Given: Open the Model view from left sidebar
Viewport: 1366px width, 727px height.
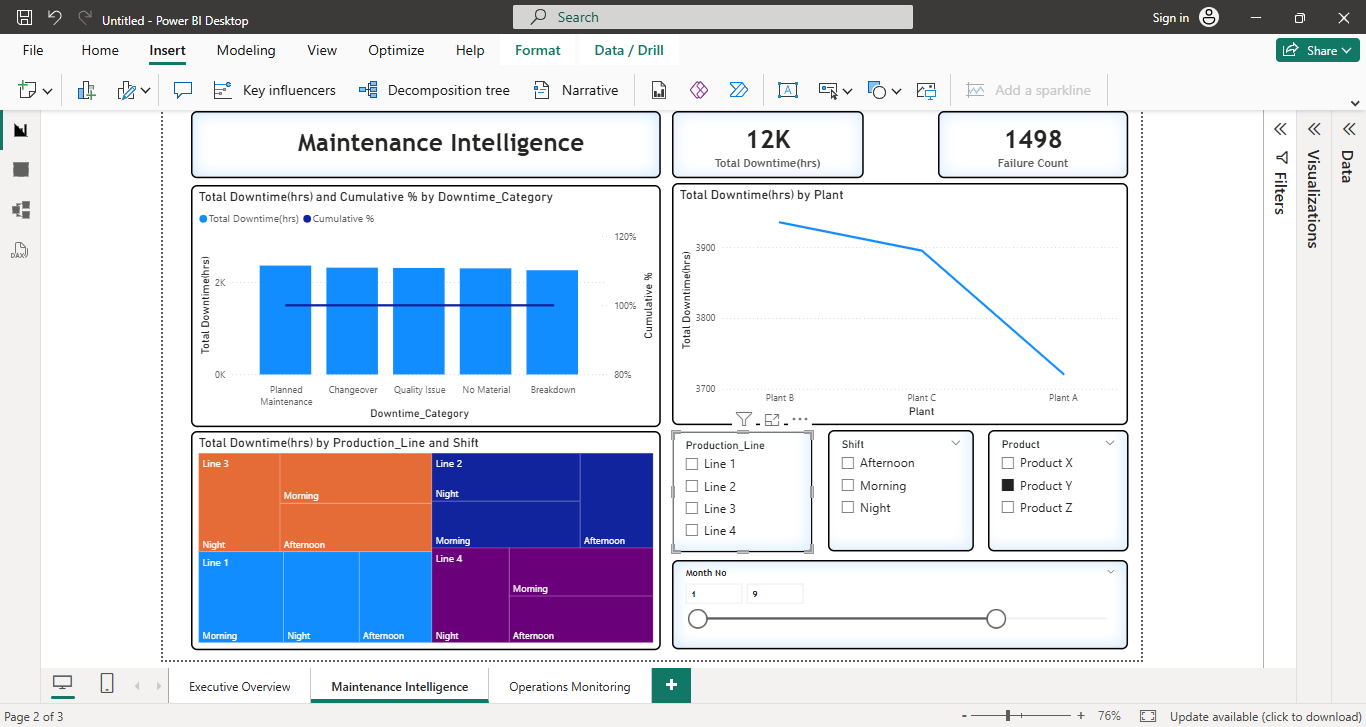Looking at the screenshot, I should 21,210.
